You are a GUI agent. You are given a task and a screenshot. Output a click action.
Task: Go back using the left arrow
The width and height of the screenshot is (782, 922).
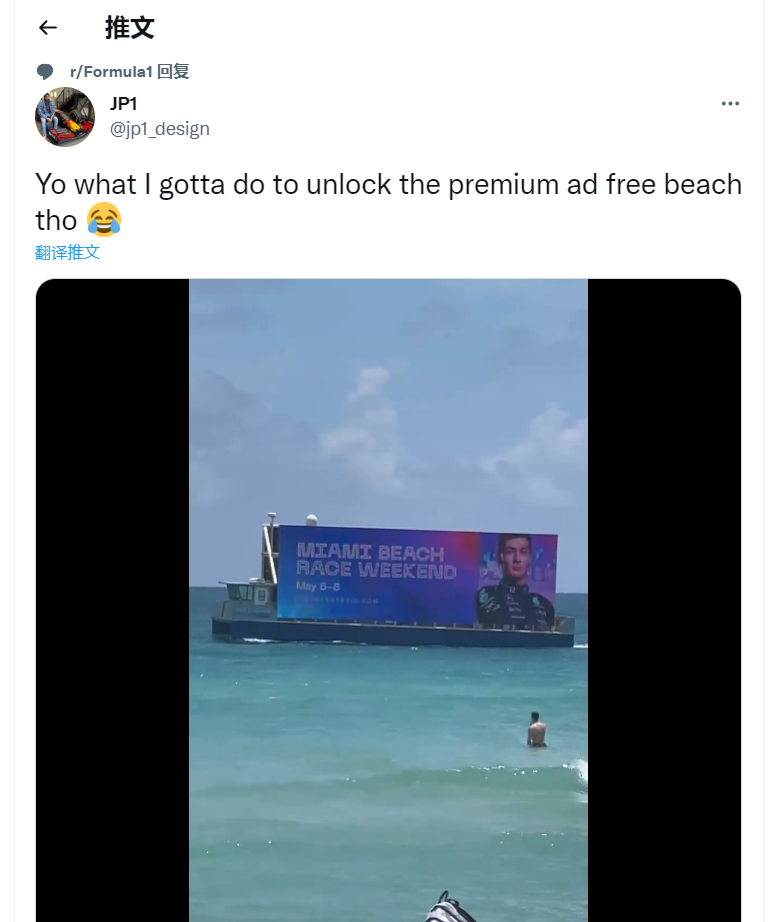pos(48,27)
